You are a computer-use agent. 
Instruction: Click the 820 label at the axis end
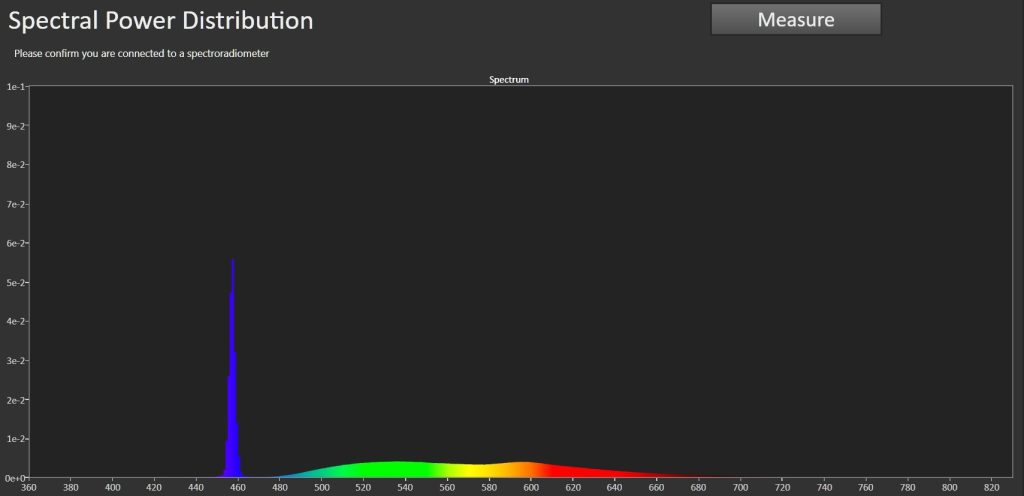click(x=991, y=487)
